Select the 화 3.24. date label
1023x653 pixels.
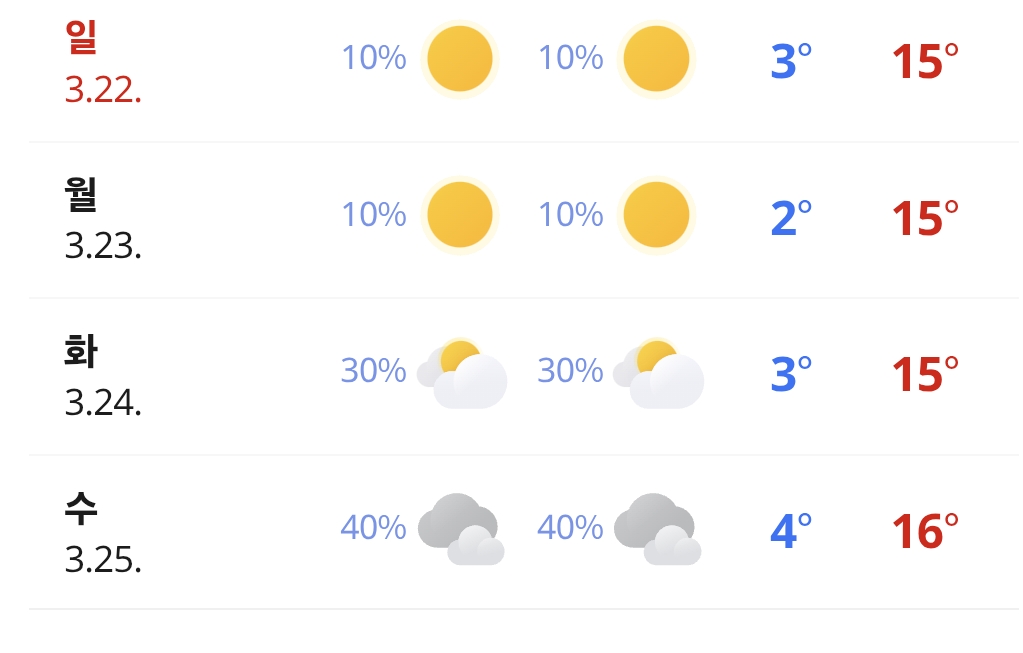102,376
